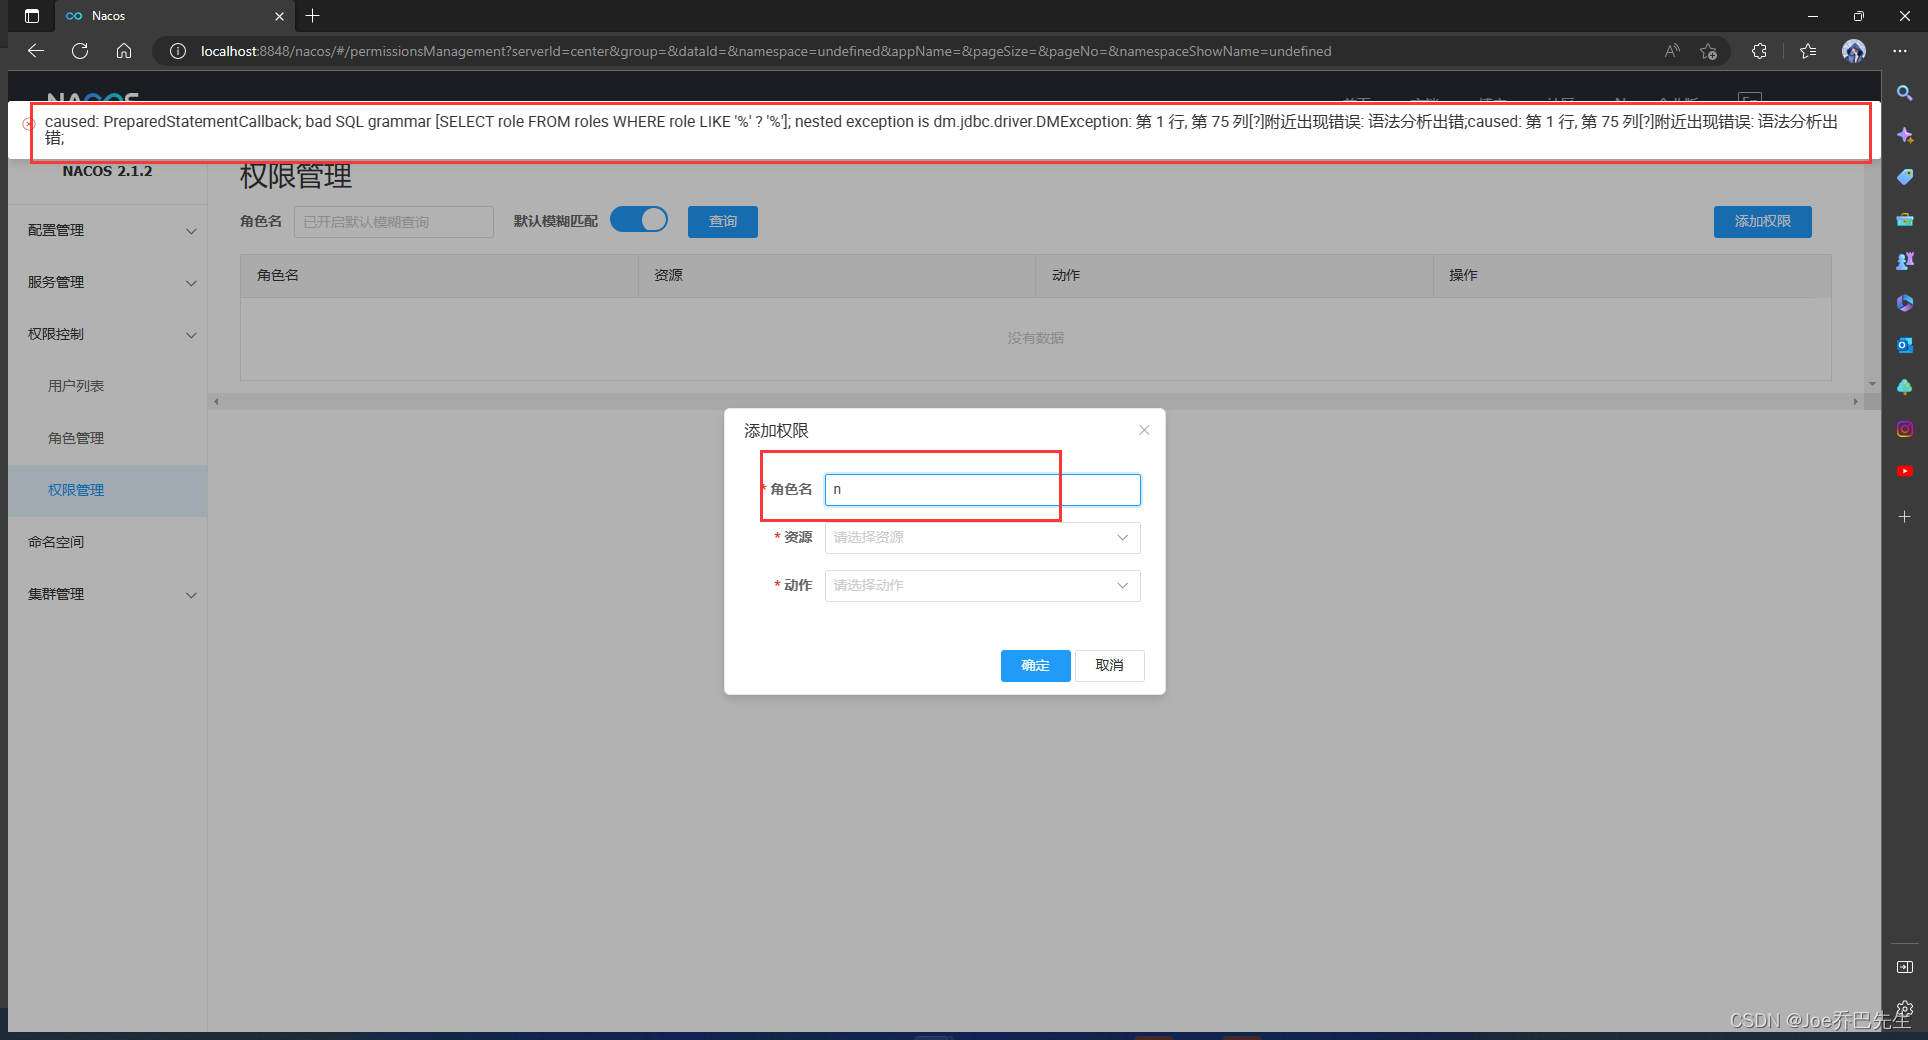1928x1040 pixels.
Task: Open Microsoft 365 icon in sidebar
Action: (x=1905, y=303)
